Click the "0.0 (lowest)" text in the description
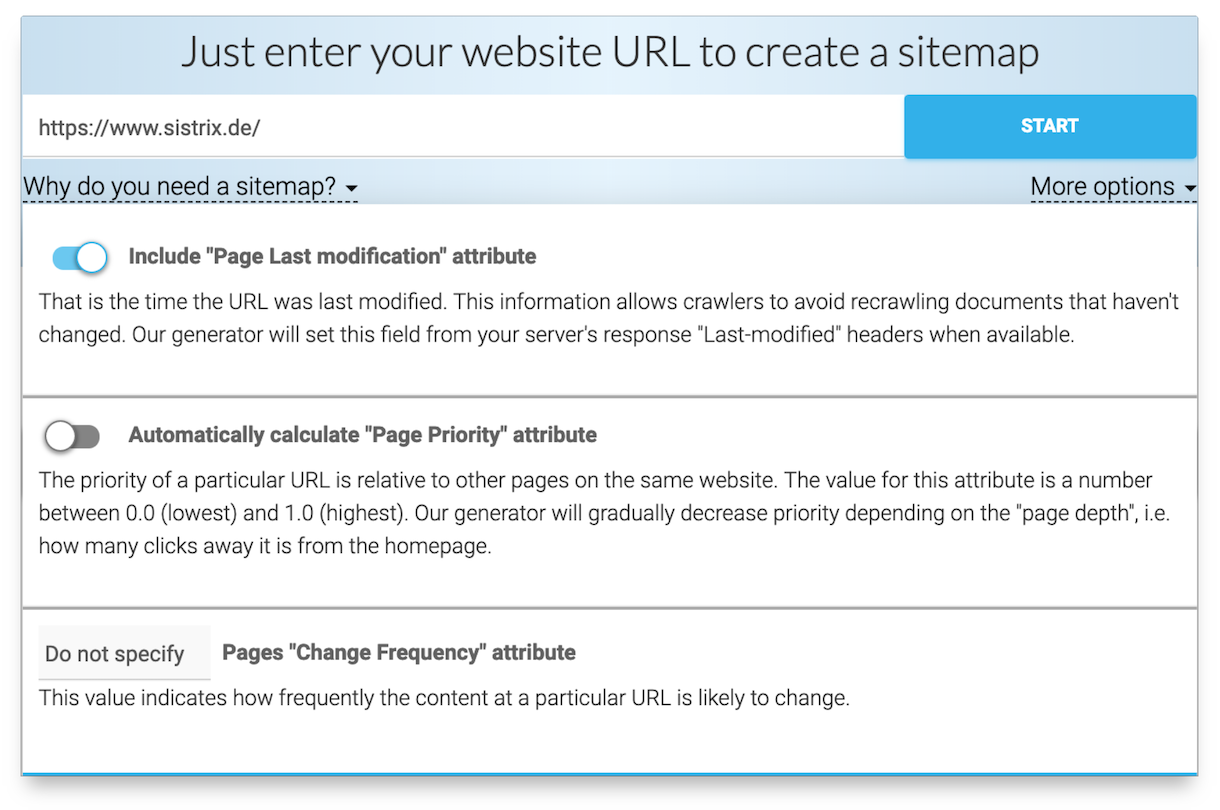The image size is (1220, 810). click(162, 514)
